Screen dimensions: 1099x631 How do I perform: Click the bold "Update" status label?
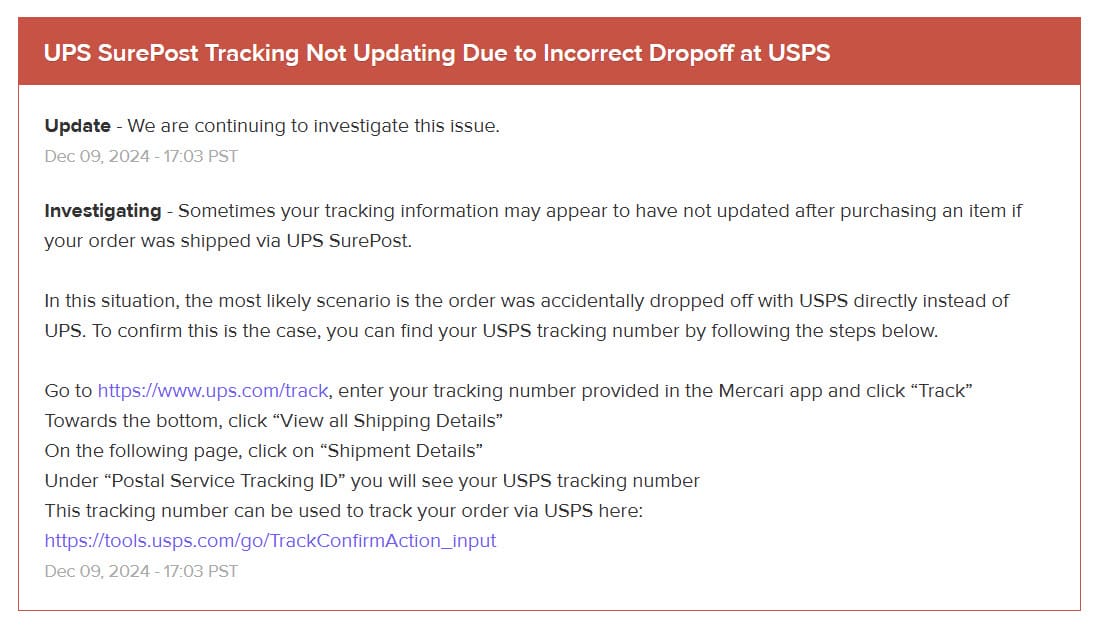[77, 126]
